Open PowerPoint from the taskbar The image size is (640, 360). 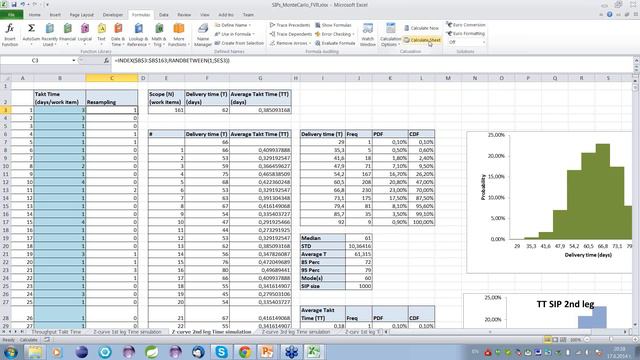pos(267,351)
